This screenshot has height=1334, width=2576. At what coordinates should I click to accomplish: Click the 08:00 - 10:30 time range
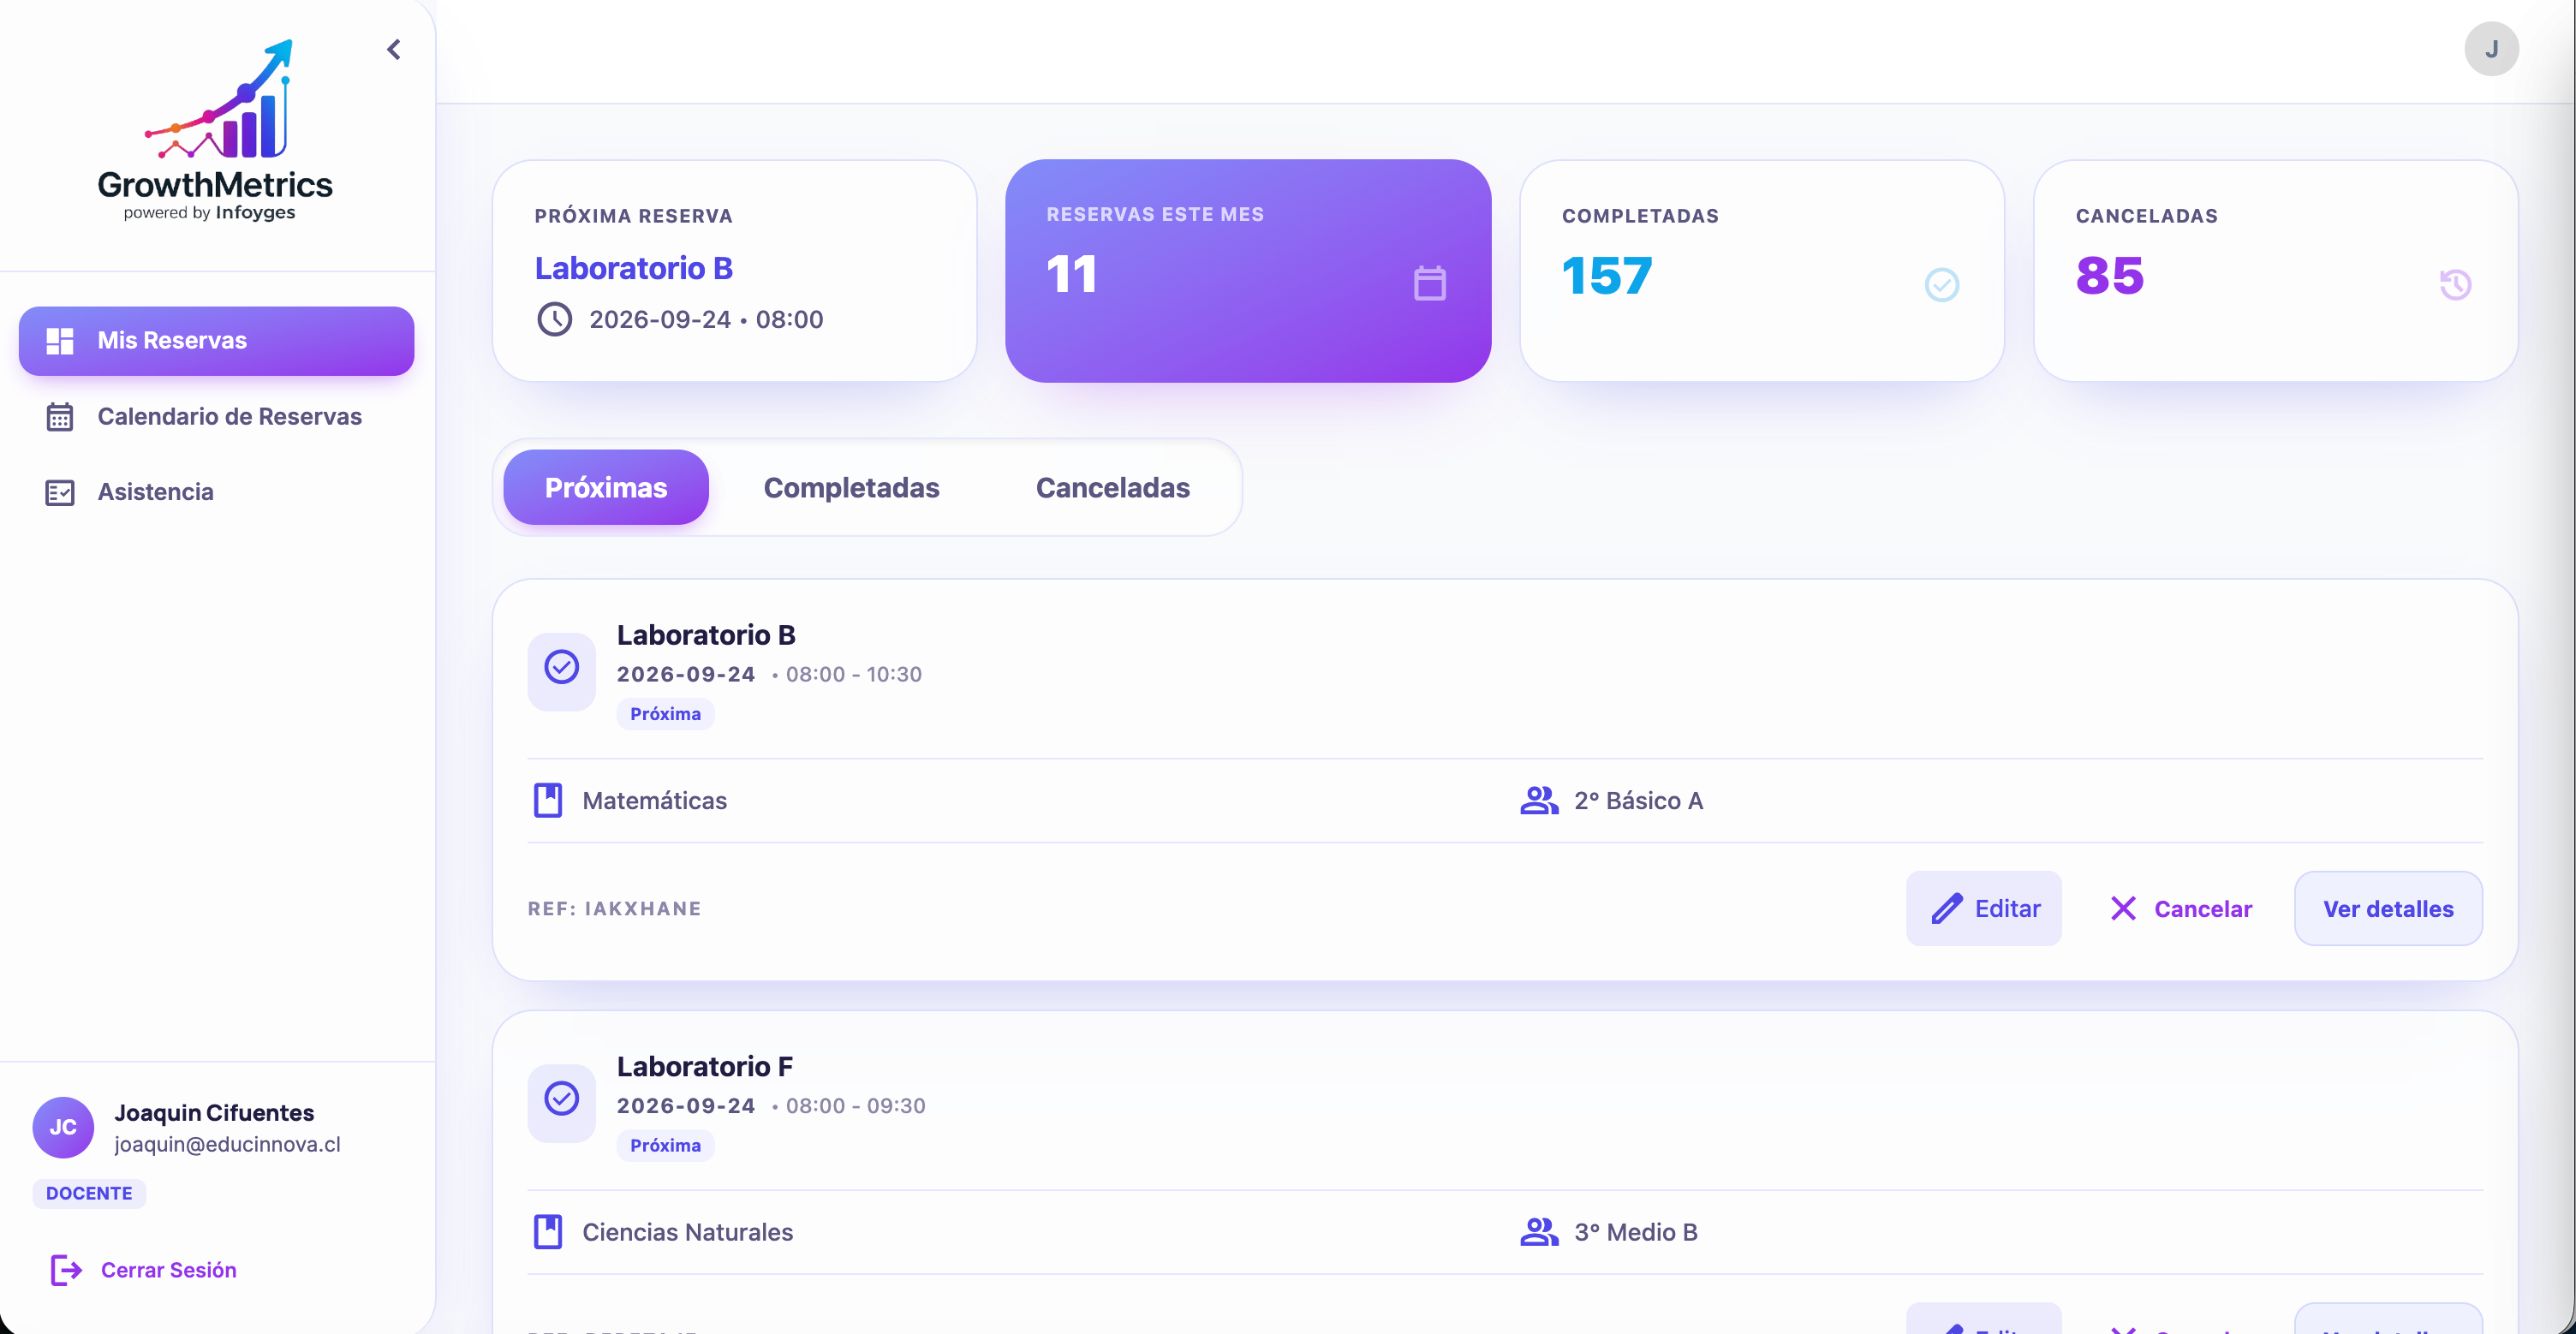[x=854, y=674]
